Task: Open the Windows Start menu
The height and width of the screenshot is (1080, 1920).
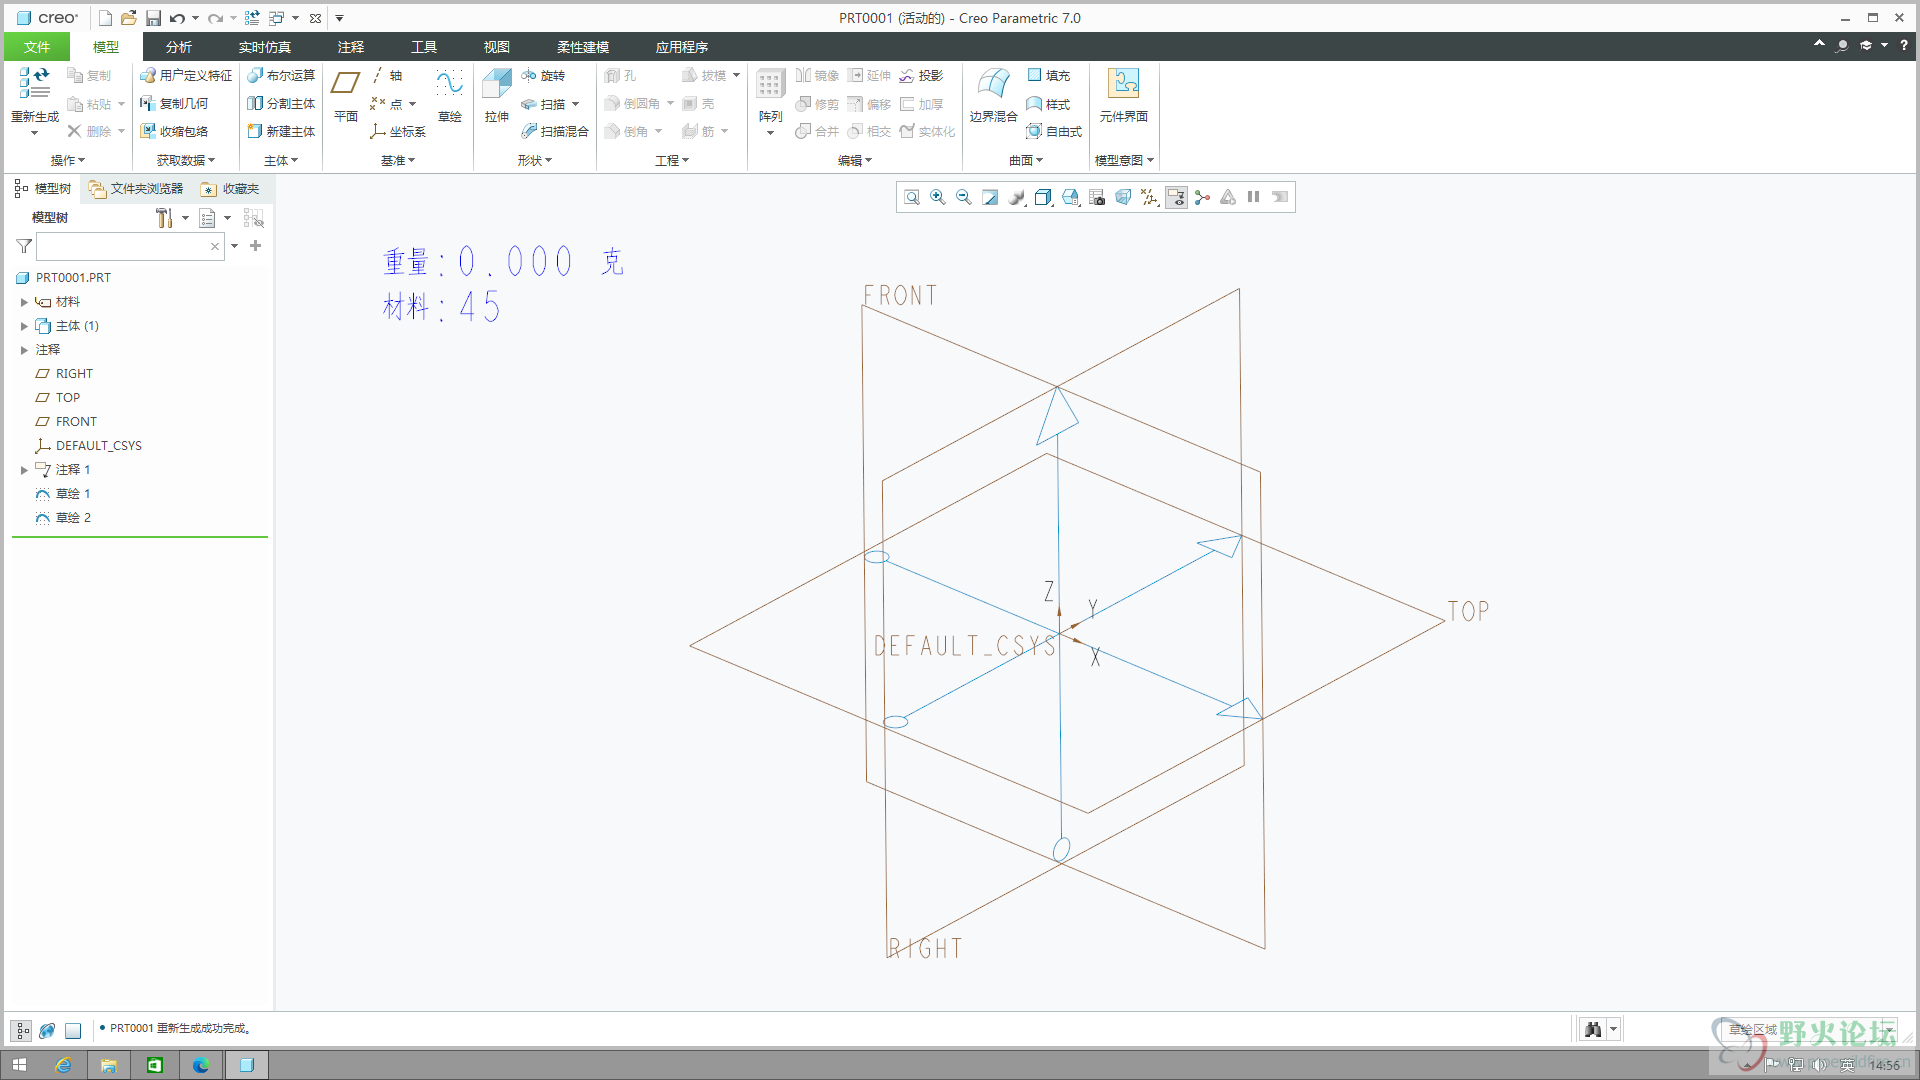Action: coord(19,1065)
